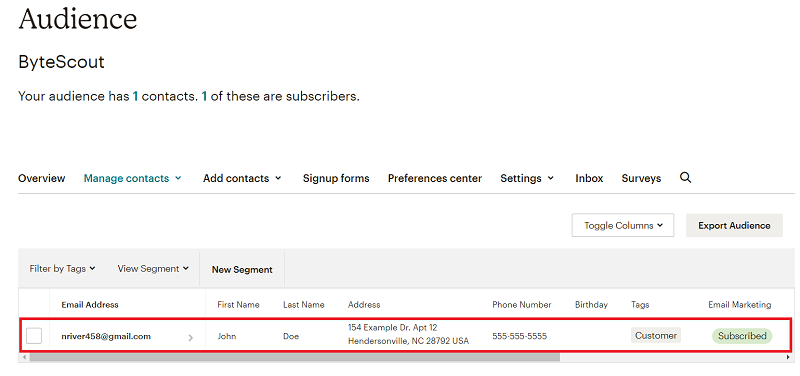Expand the Filter by Tags menu
Viewport: 800px width, 376px height.
62,268
